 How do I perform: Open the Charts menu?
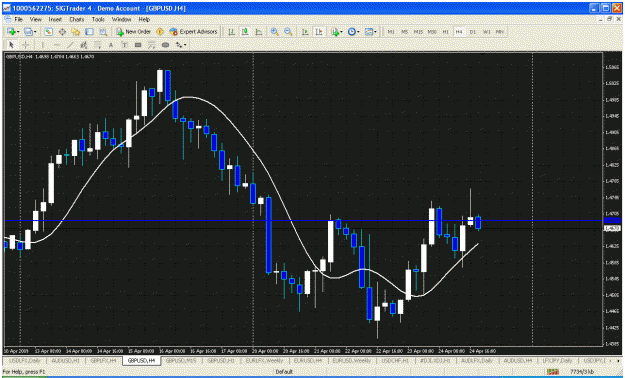click(77, 19)
